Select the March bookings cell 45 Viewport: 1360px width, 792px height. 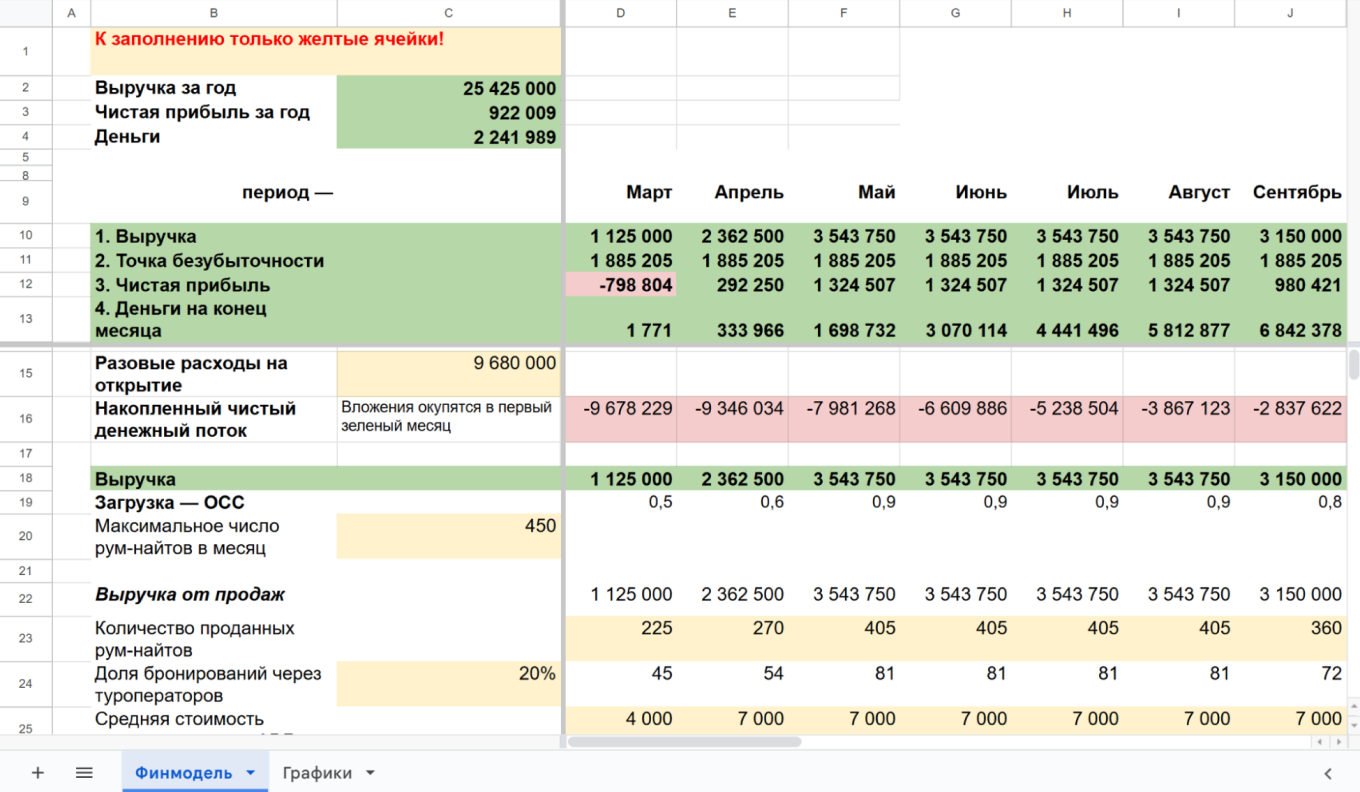pos(621,684)
